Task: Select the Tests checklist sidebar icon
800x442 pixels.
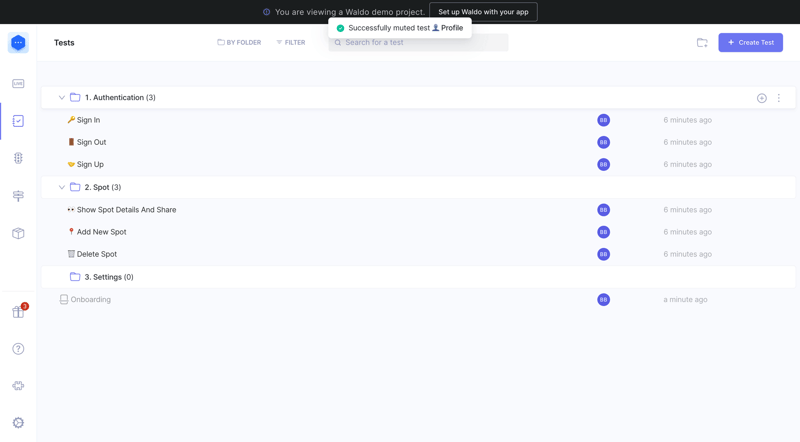Action: point(18,121)
